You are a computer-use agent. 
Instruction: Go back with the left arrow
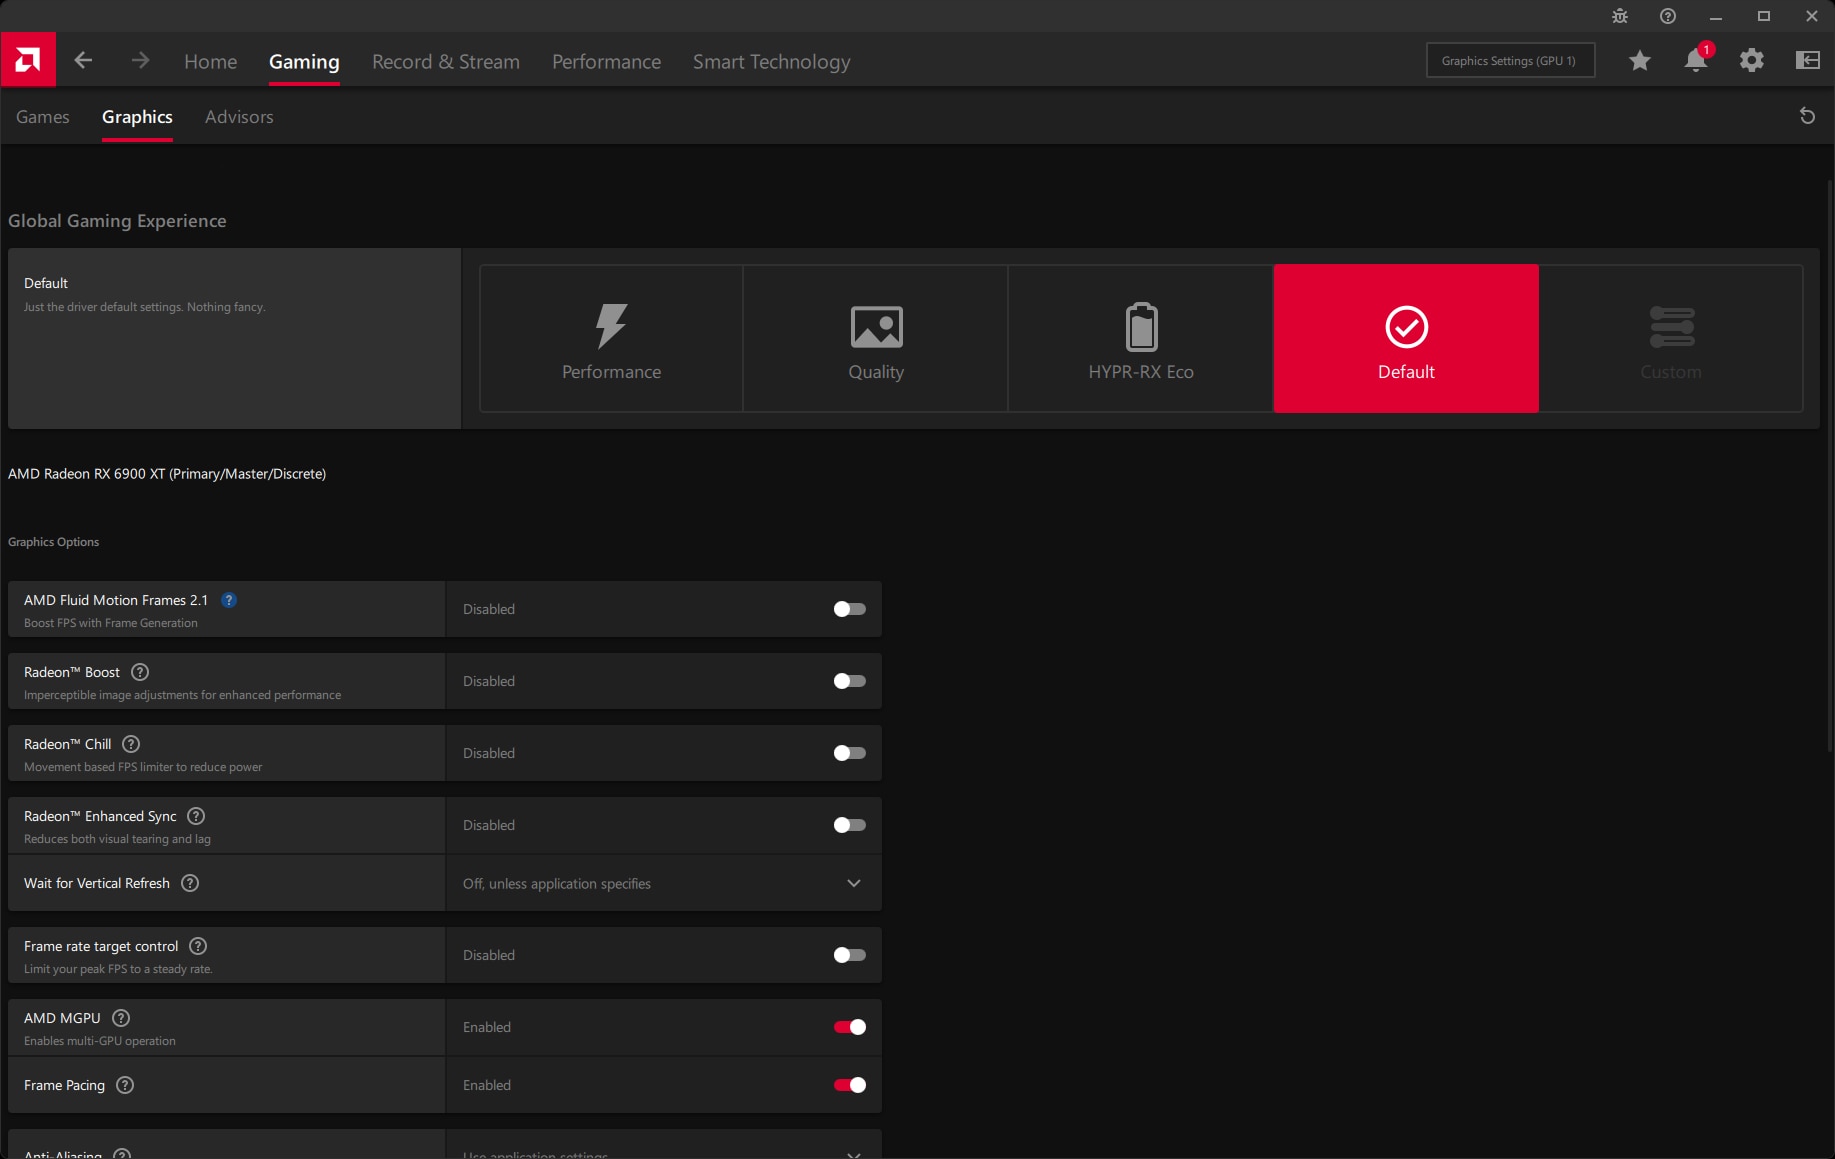(x=84, y=61)
